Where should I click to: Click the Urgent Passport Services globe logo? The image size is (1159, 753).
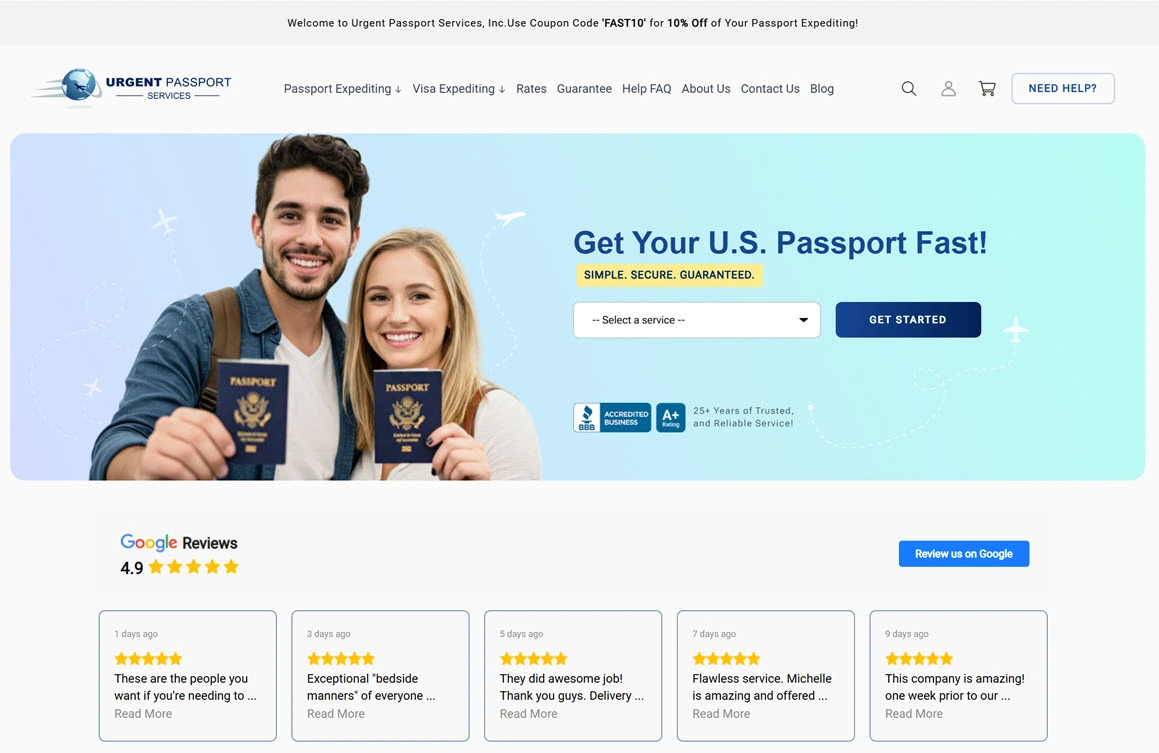click(133, 87)
